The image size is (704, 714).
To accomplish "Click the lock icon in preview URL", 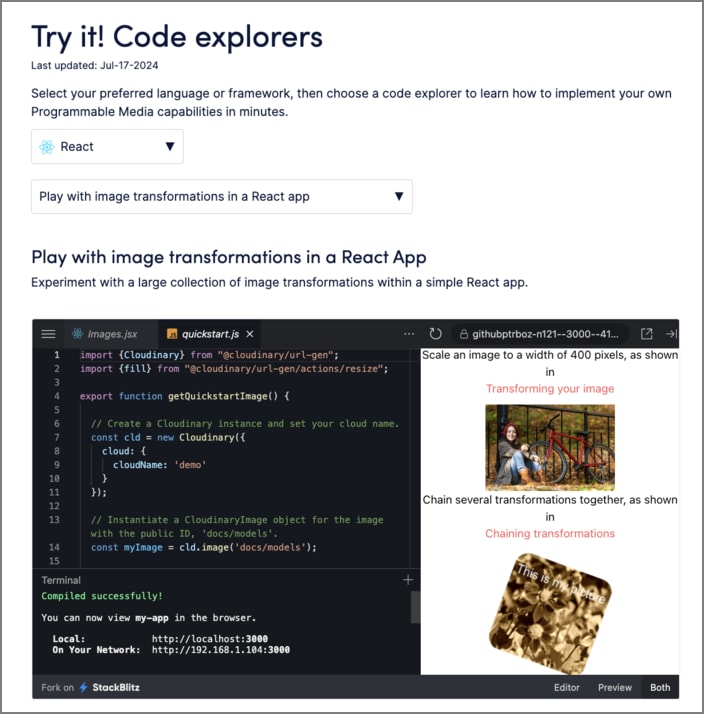I will [x=464, y=334].
